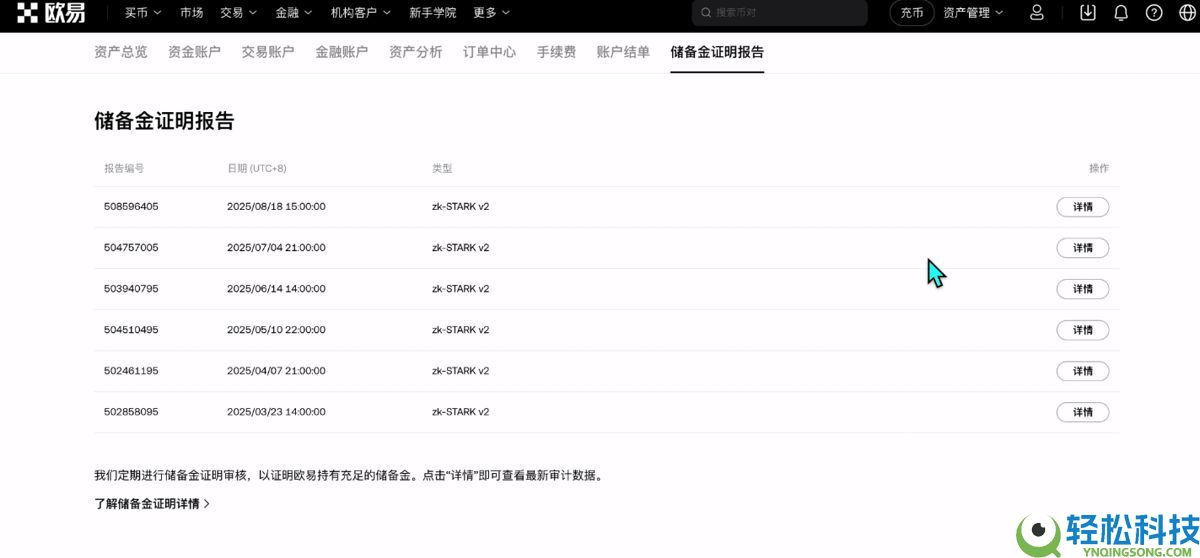Click report number 502858095
Screen dimensions: 1200x558
click(131, 412)
